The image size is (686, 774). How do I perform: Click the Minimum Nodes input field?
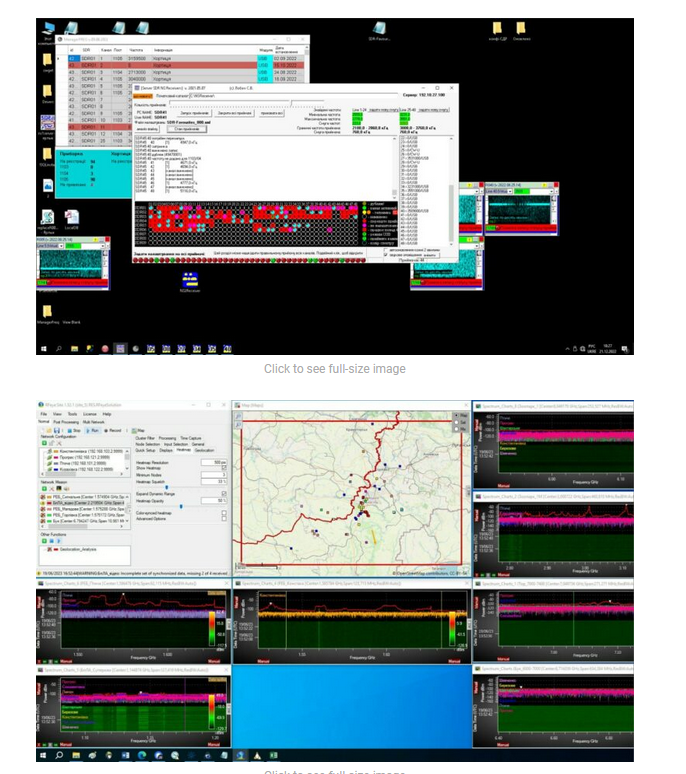click(214, 475)
